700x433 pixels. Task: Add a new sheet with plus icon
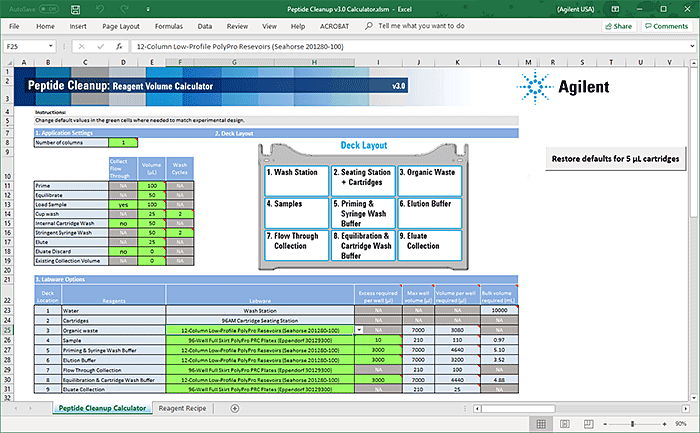[234, 408]
